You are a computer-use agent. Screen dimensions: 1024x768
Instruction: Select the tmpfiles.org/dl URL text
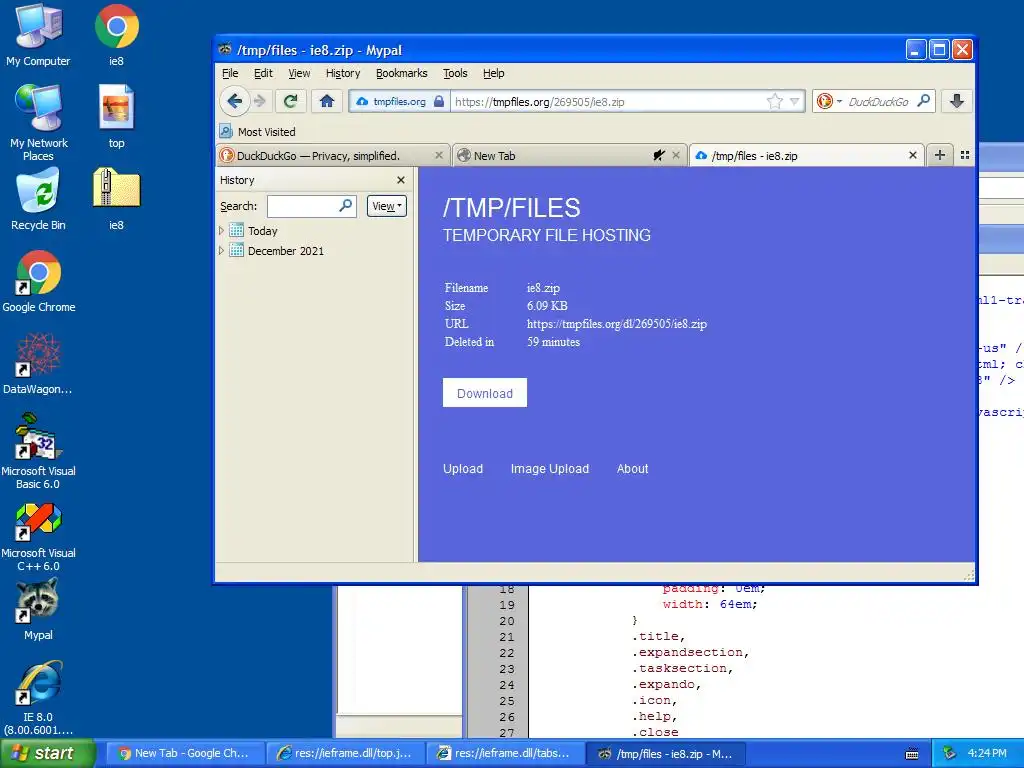(x=616, y=324)
